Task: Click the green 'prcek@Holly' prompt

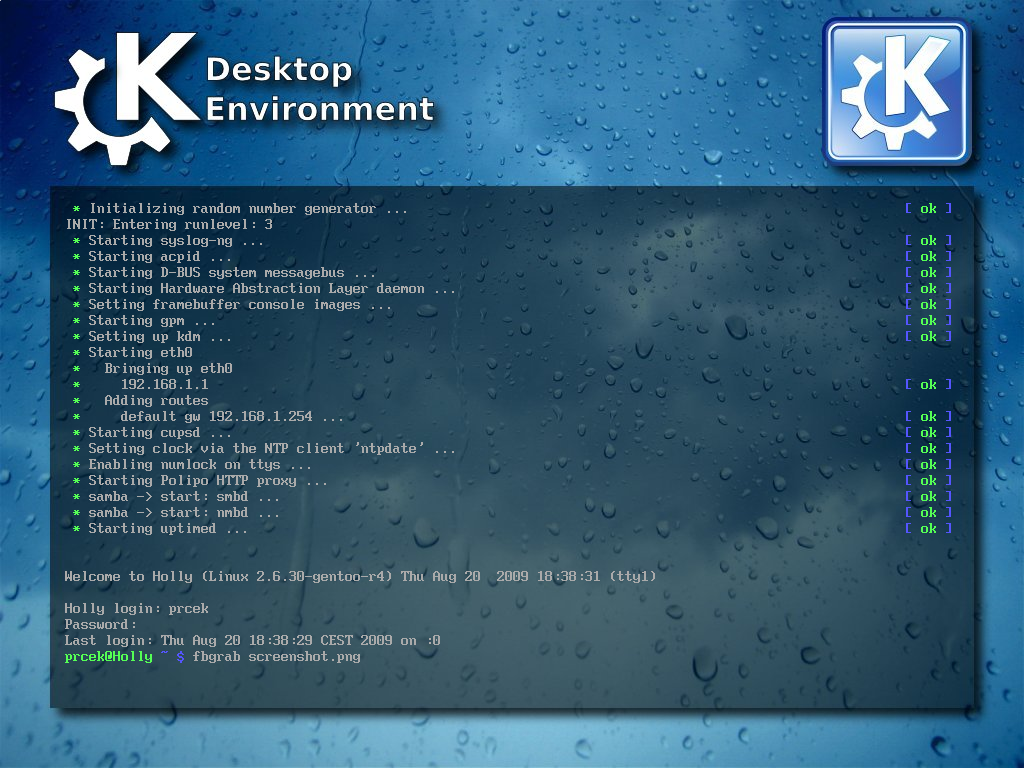Action: click(108, 657)
